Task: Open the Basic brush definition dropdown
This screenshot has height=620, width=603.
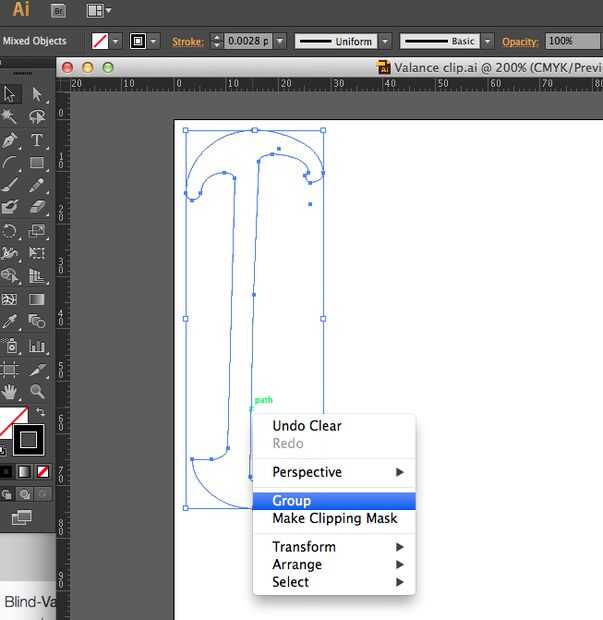Action: pyautogui.click(x=487, y=41)
